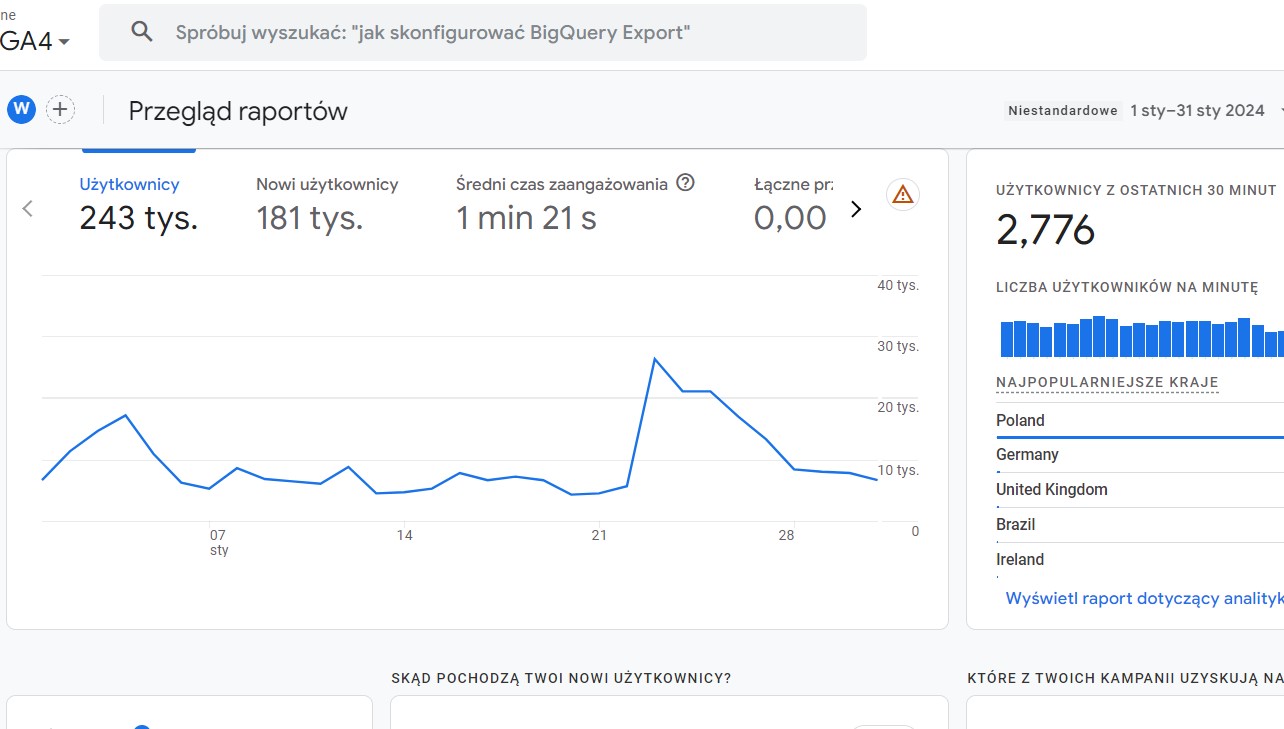Click the Germany country row

tap(1027, 455)
